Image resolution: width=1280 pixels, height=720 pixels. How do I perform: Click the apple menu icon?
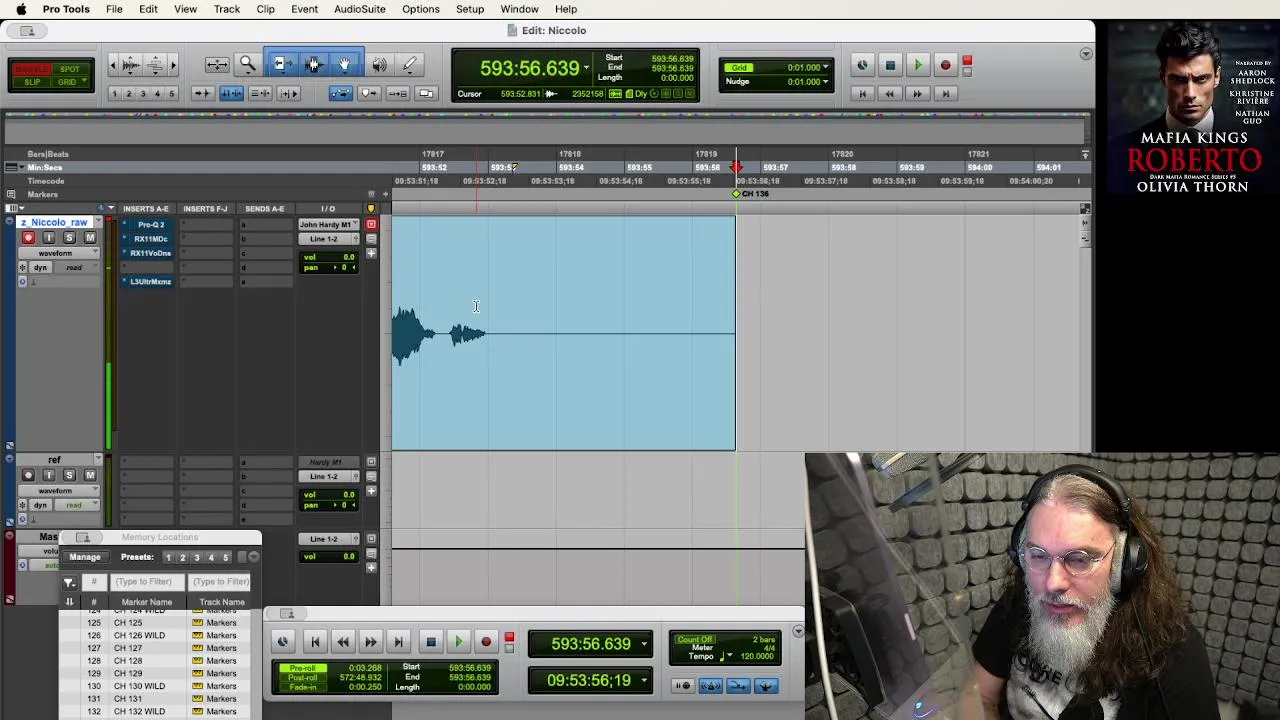[x=20, y=9]
